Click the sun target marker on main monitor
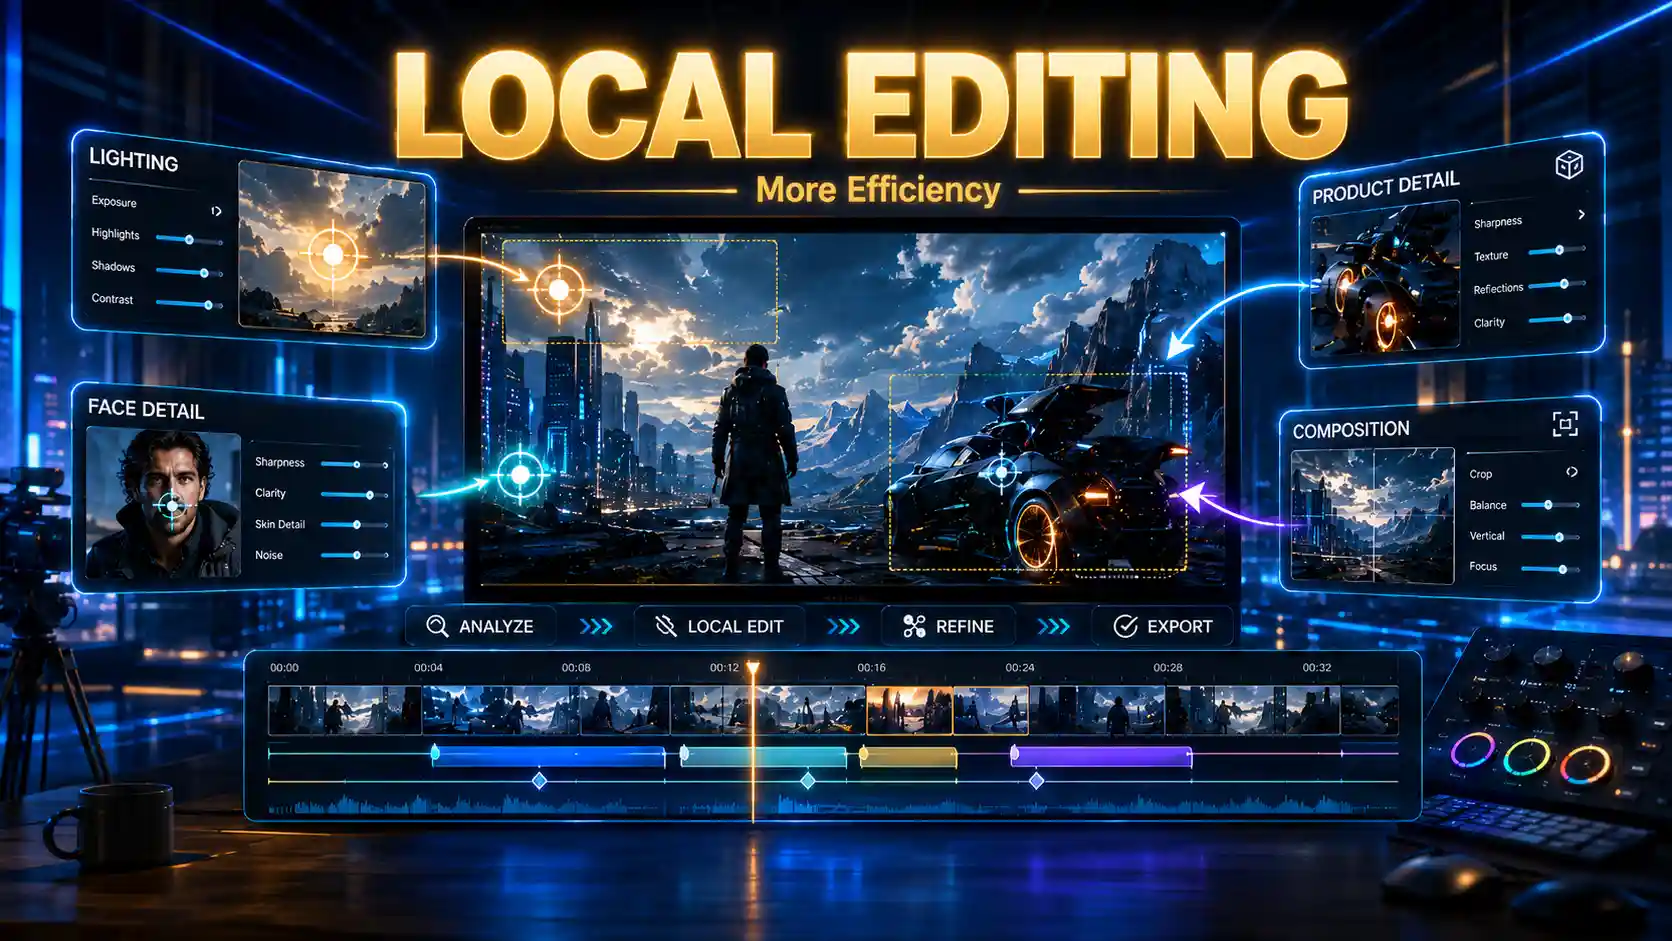1672x941 pixels. tap(559, 290)
